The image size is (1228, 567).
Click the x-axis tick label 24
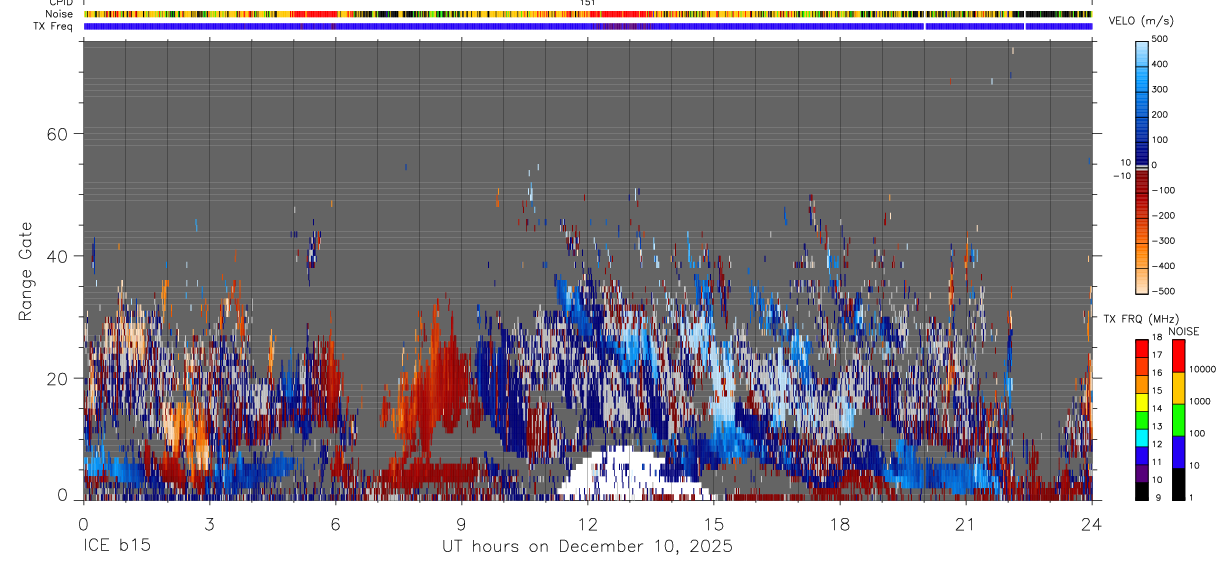point(1091,523)
